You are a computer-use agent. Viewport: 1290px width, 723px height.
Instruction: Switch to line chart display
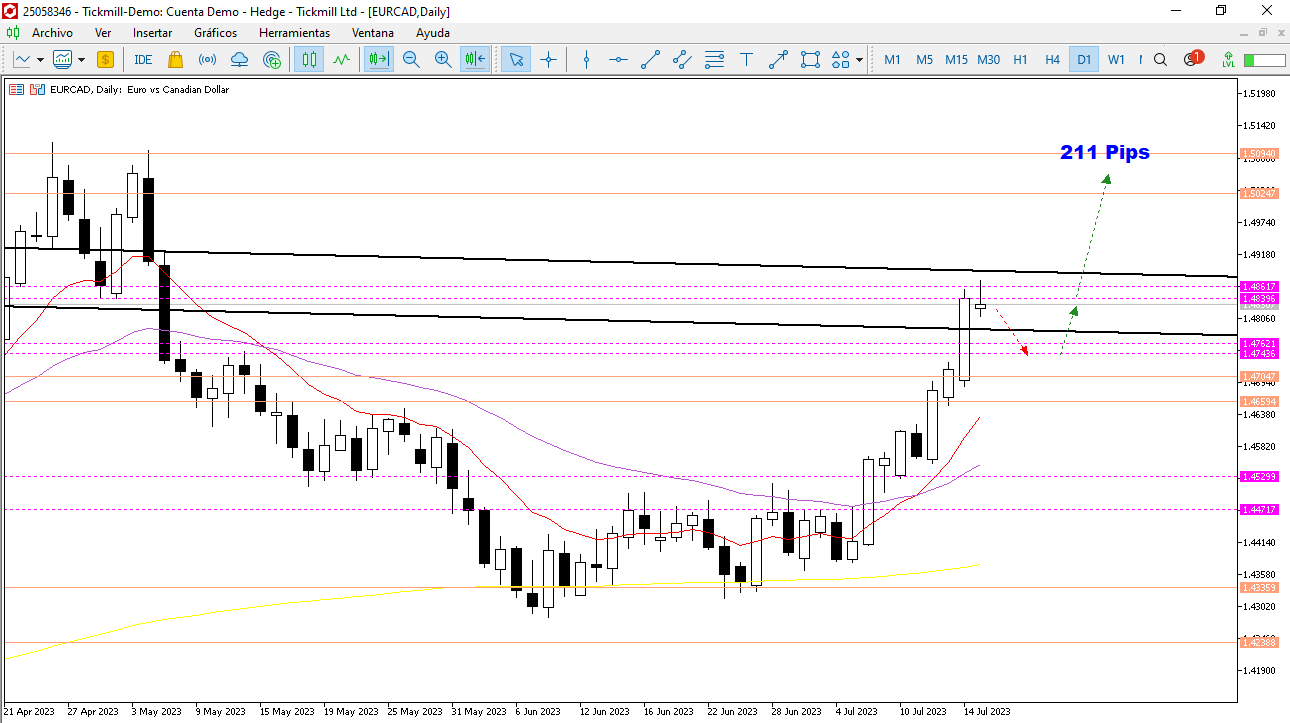342,59
